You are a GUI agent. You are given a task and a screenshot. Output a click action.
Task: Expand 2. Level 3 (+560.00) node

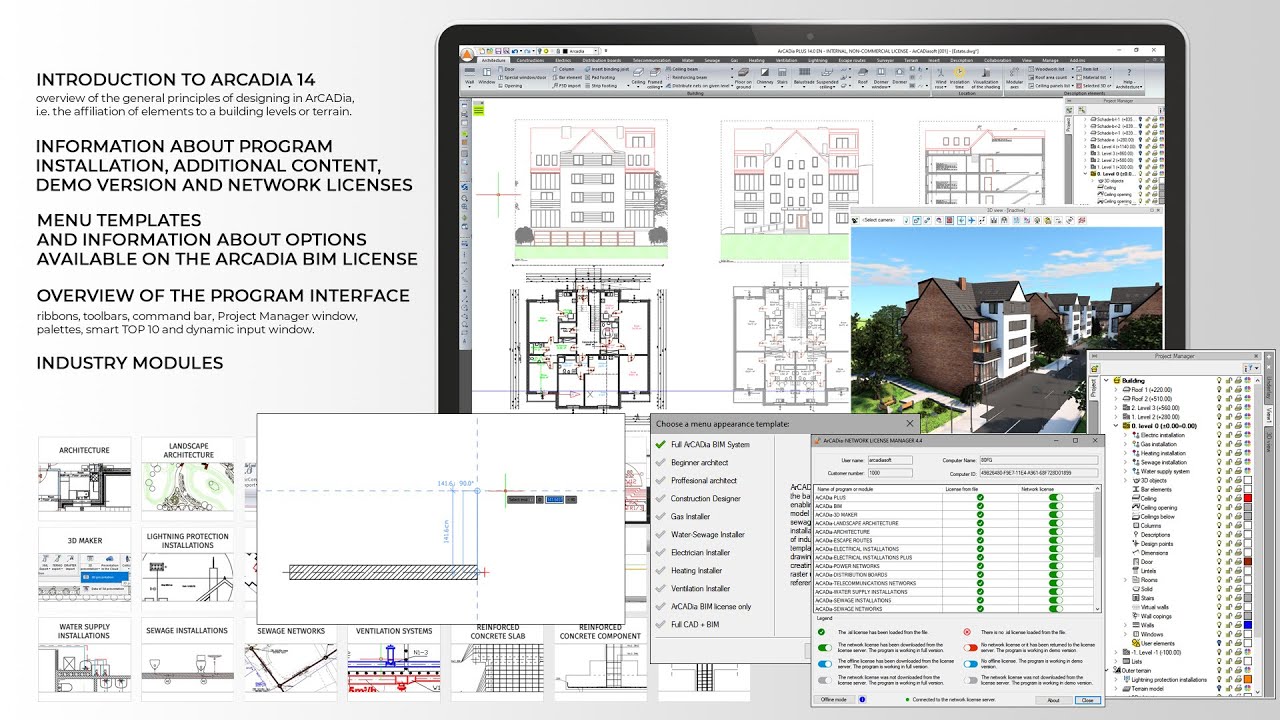tap(1115, 408)
